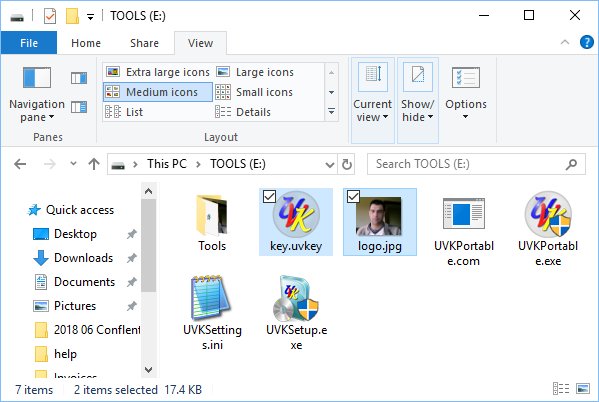This screenshot has height=402, width=599.
Task: Open Help with the question mark icon
Action: pyautogui.click(x=586, y=42)
